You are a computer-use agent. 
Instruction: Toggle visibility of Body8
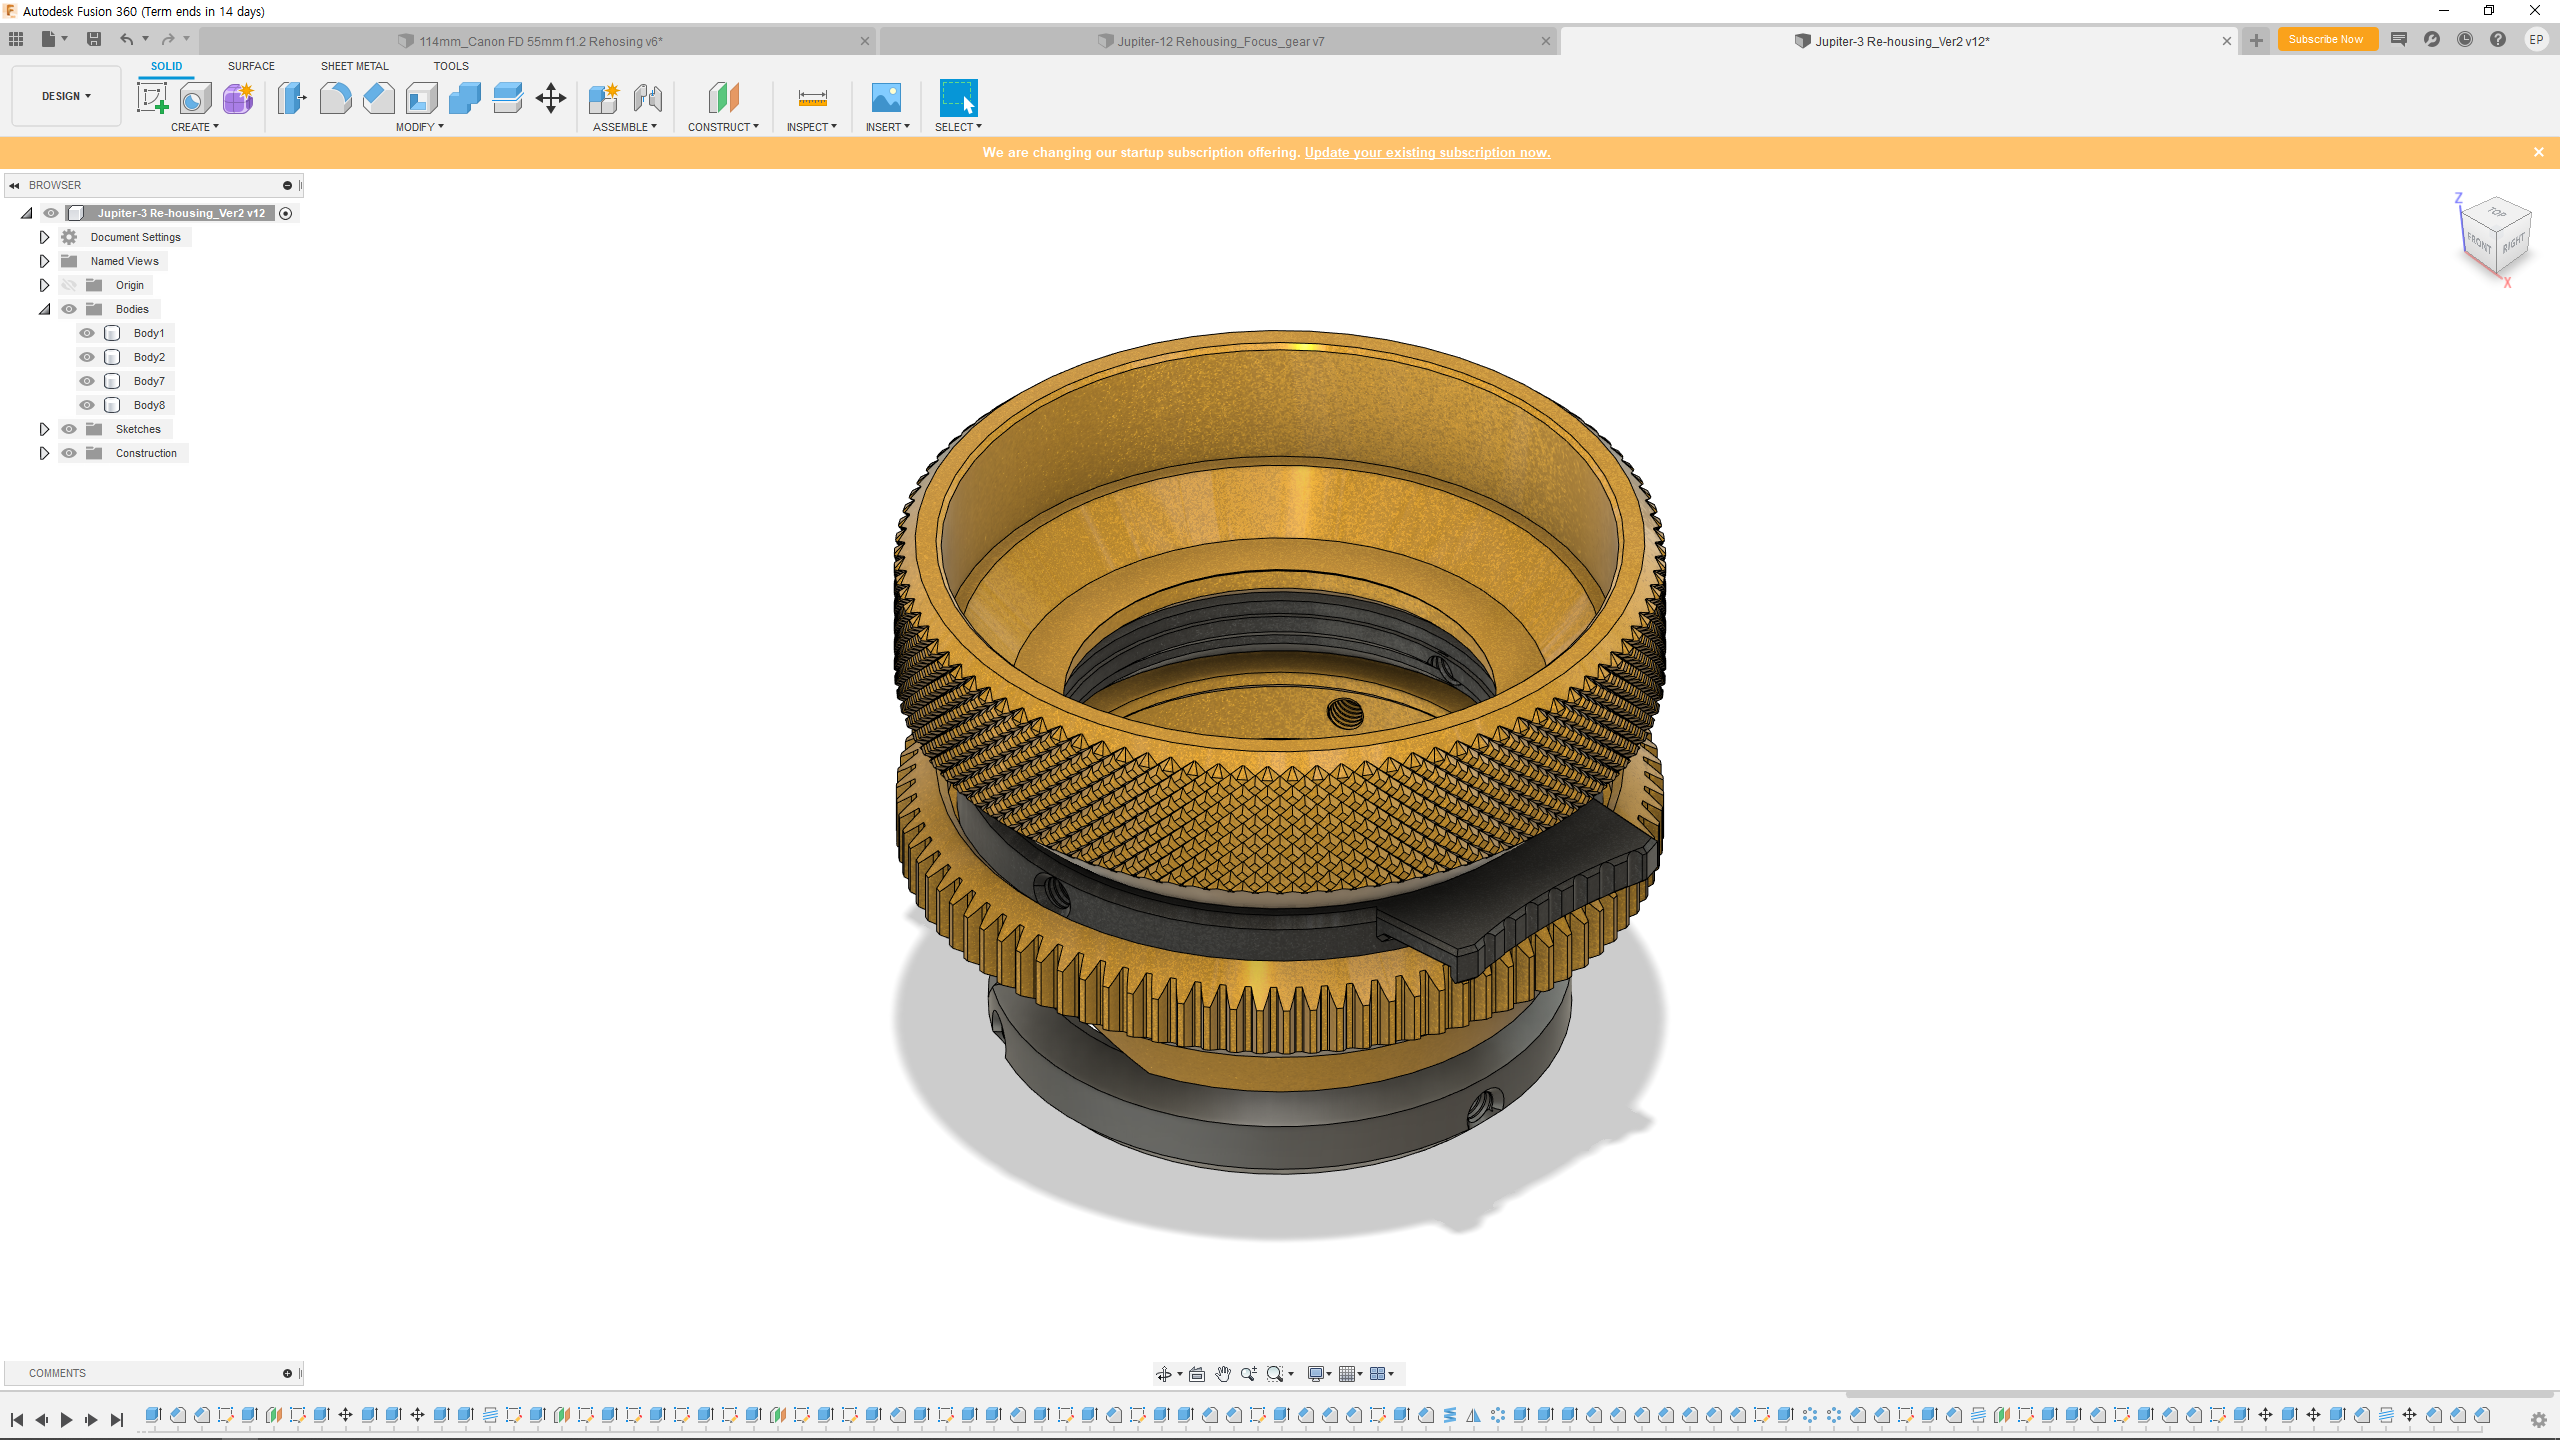(x=87, y=405)
